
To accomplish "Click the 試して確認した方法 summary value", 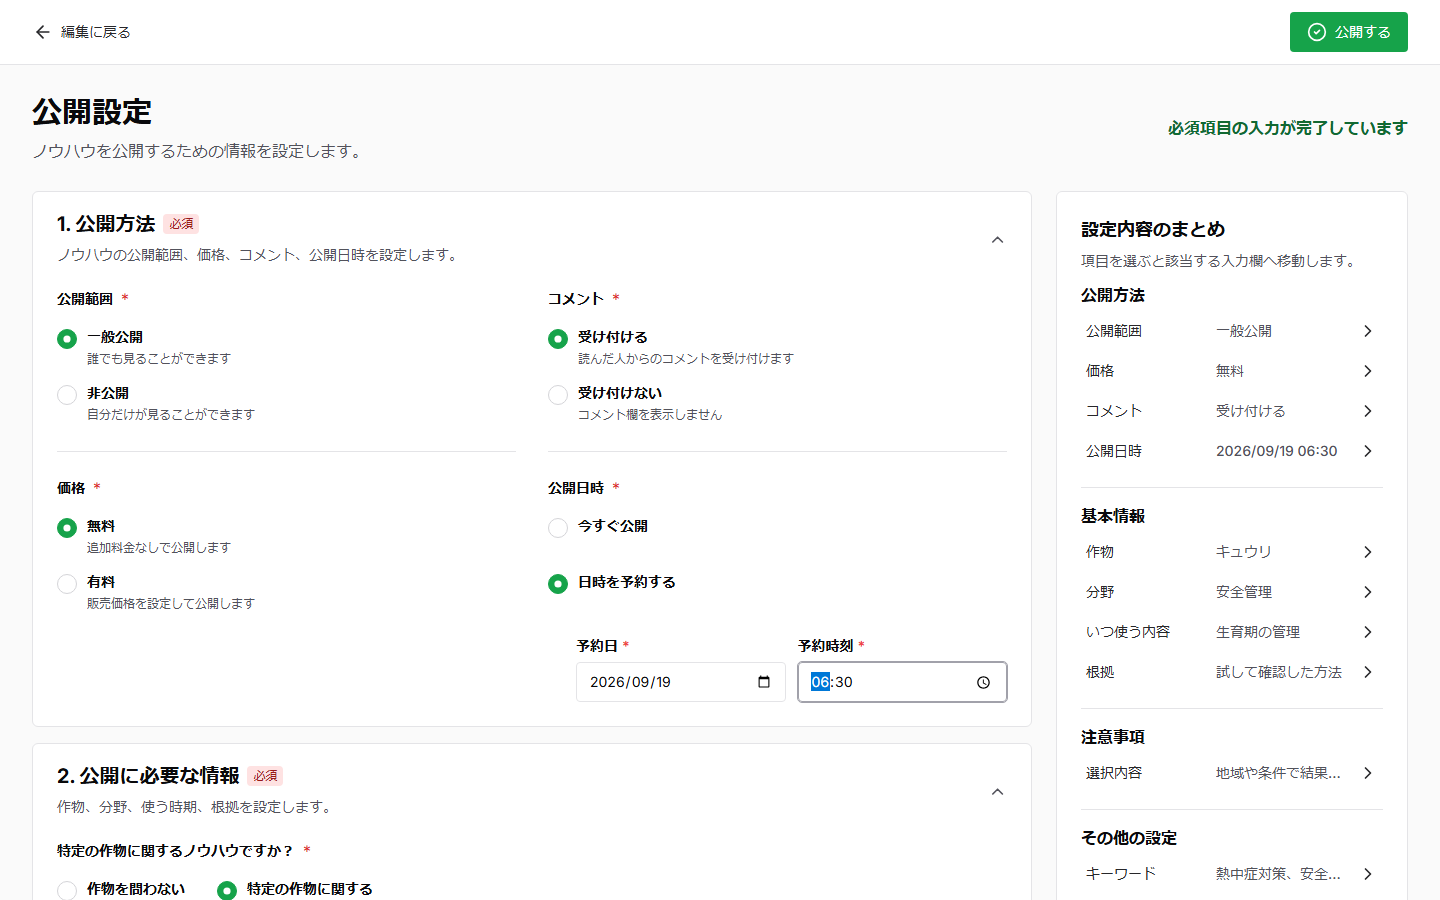I will [x=1279, y=672].
